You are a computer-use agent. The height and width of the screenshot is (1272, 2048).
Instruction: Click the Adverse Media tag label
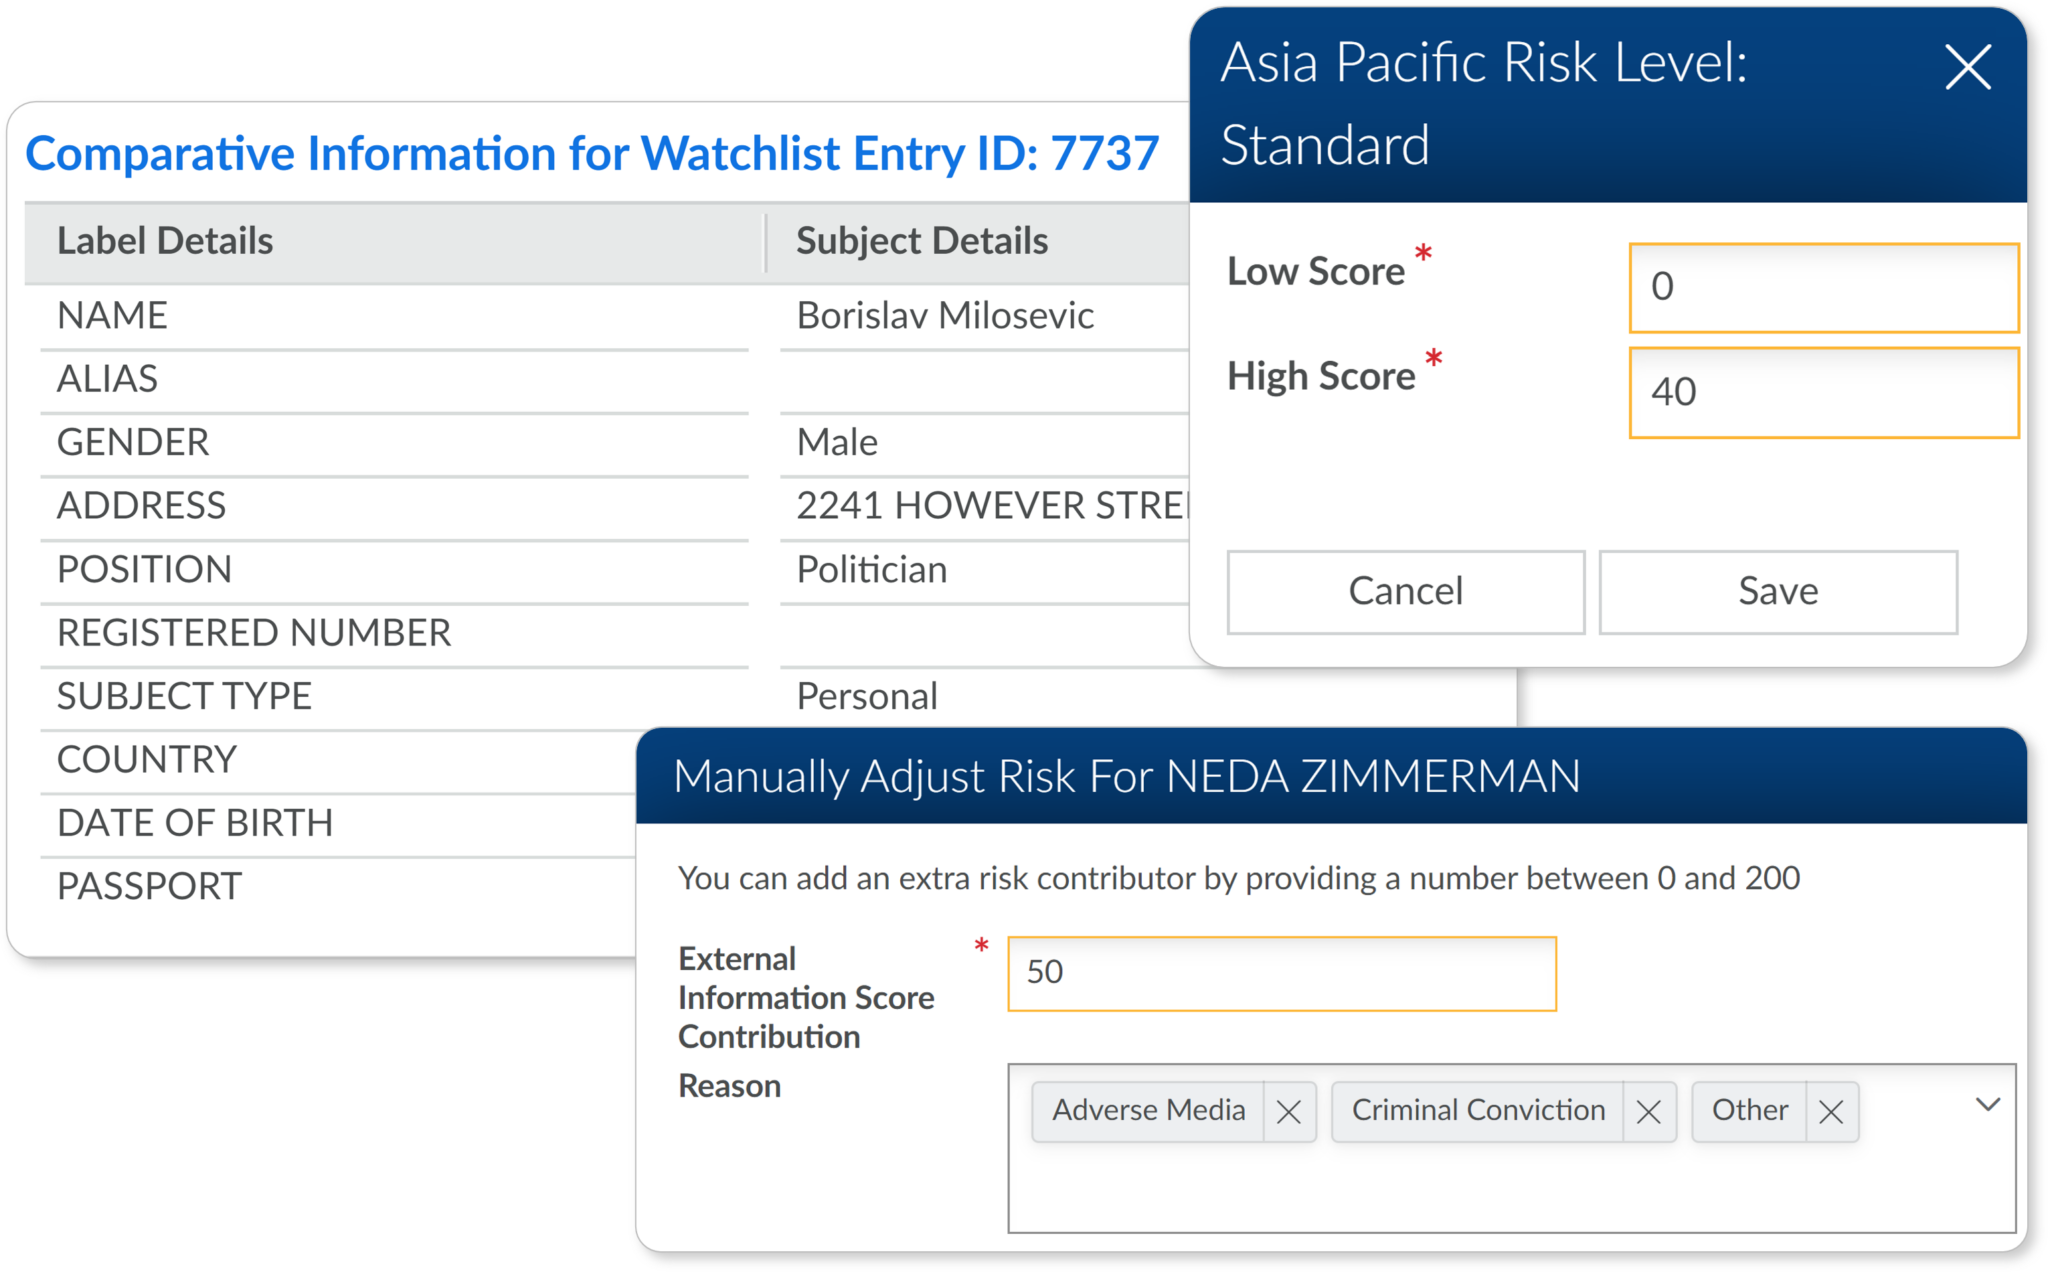click(1148, 1110)
